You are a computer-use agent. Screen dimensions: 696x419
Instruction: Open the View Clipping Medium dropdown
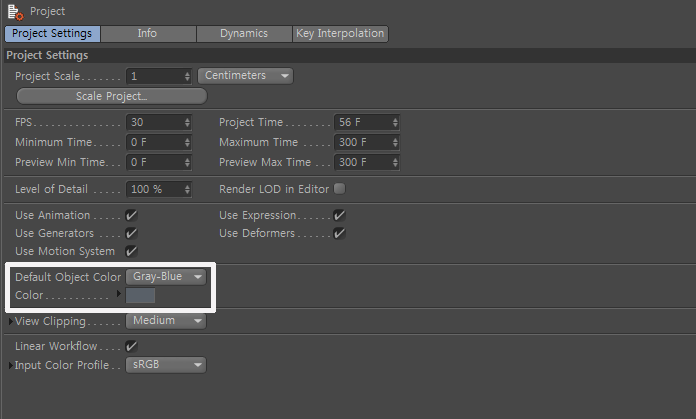tap(166, 321)
